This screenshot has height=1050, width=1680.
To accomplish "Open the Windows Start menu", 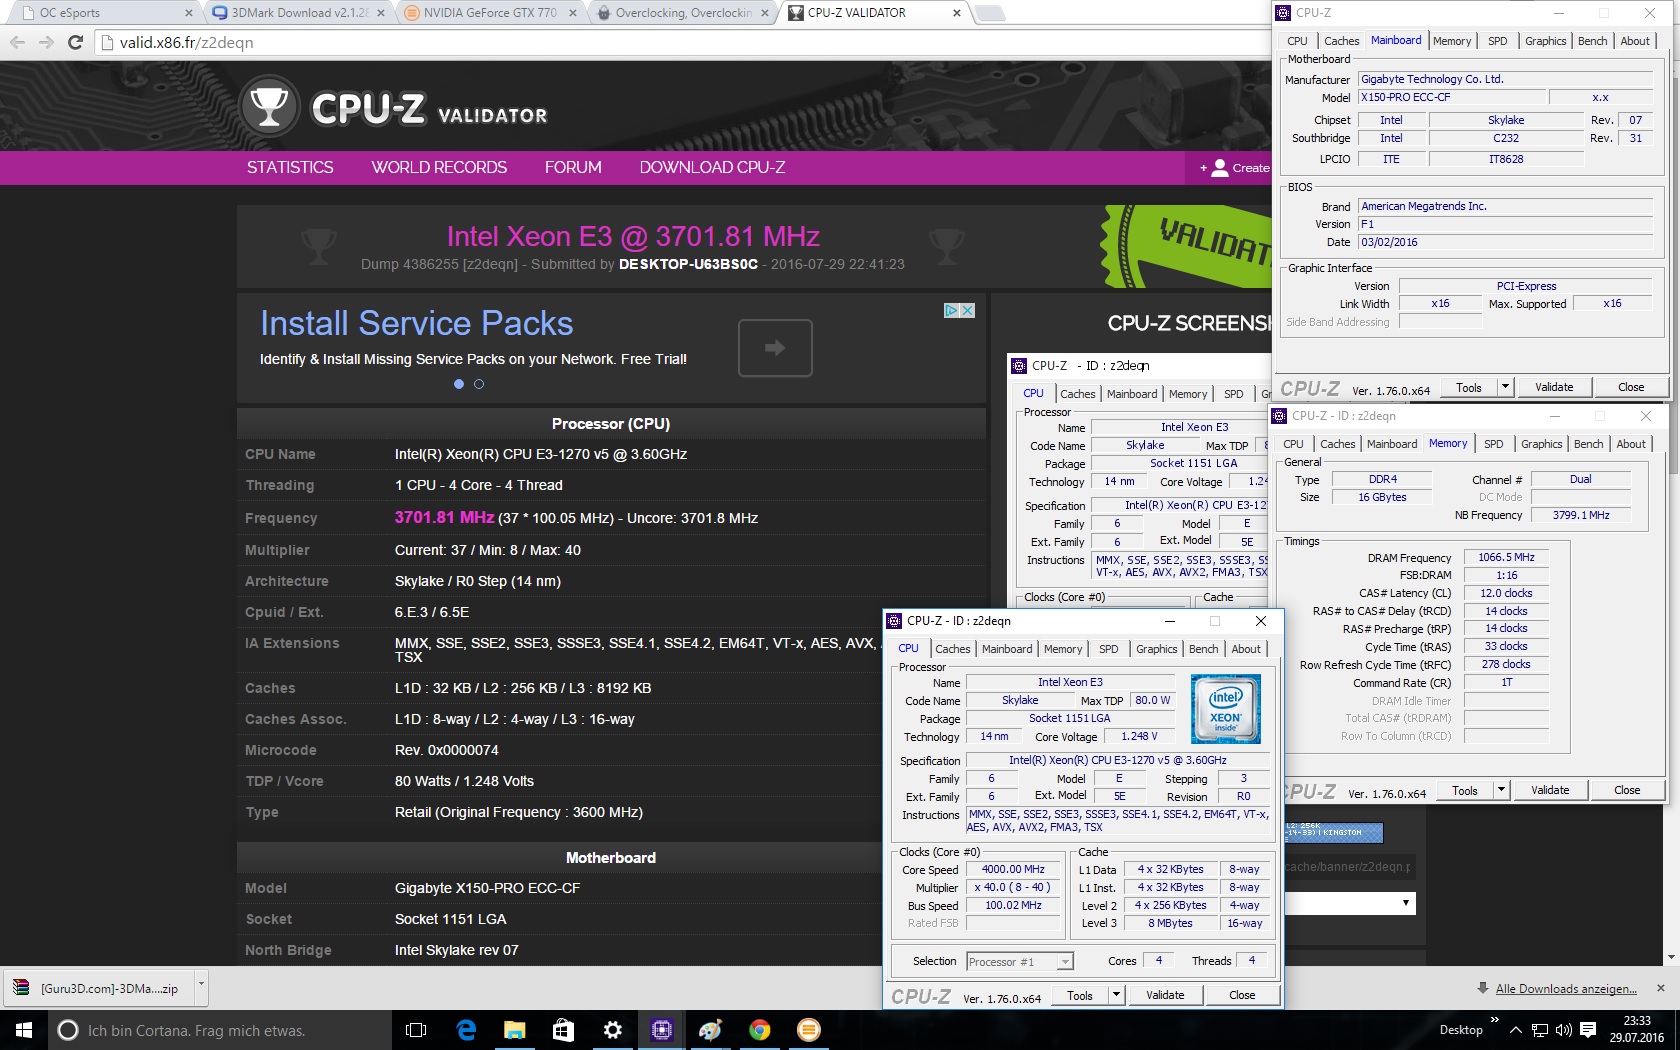I will pos(24,1030).
